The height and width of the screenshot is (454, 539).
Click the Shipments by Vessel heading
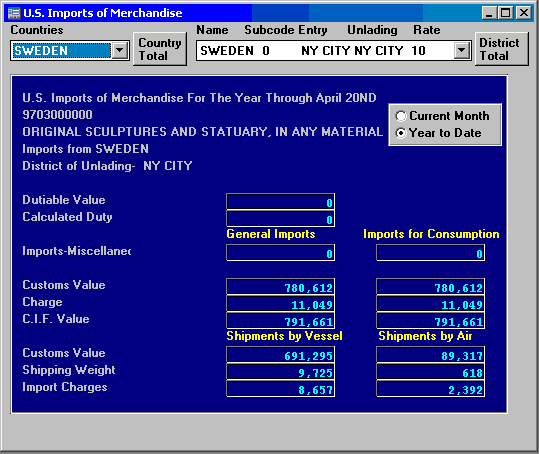click(x=284, y=336)
